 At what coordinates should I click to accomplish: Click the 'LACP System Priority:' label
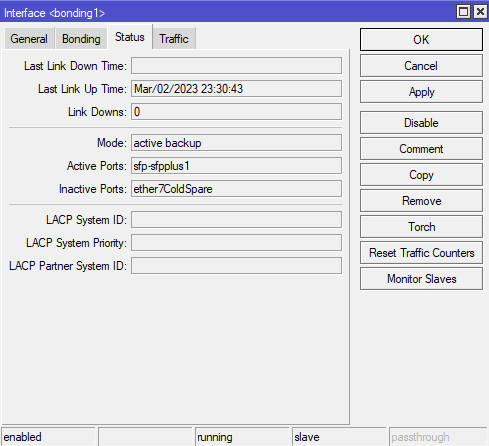76,243
